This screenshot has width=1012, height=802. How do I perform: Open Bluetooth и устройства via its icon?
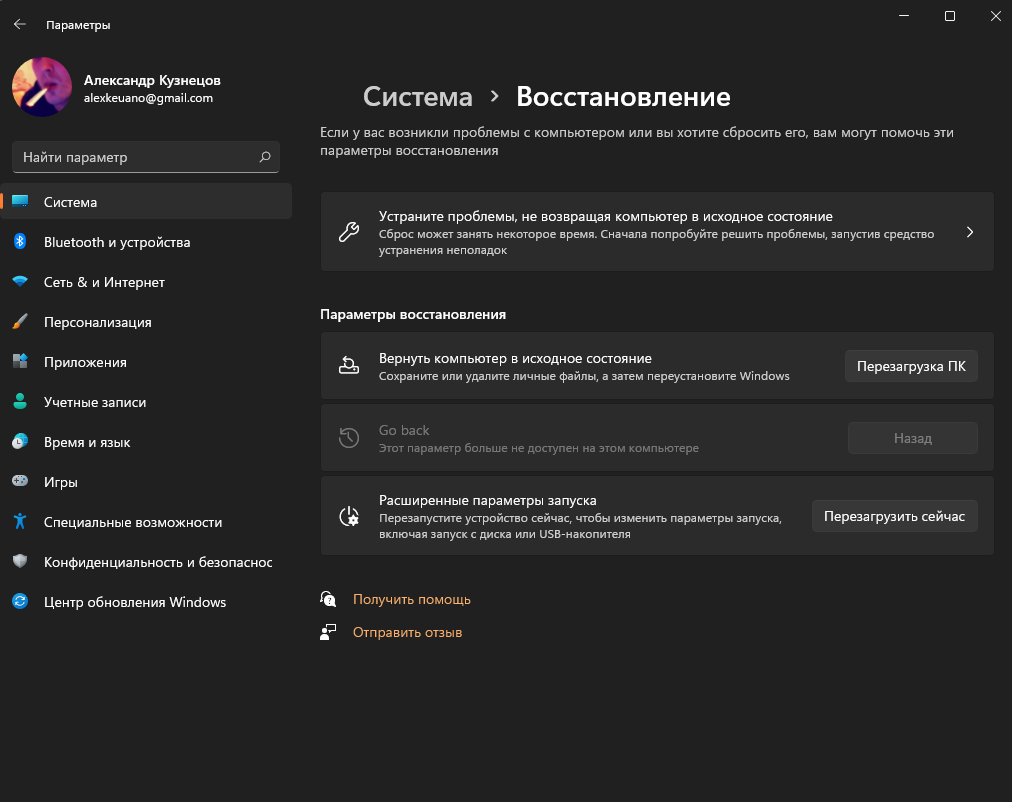pos(20,242)
